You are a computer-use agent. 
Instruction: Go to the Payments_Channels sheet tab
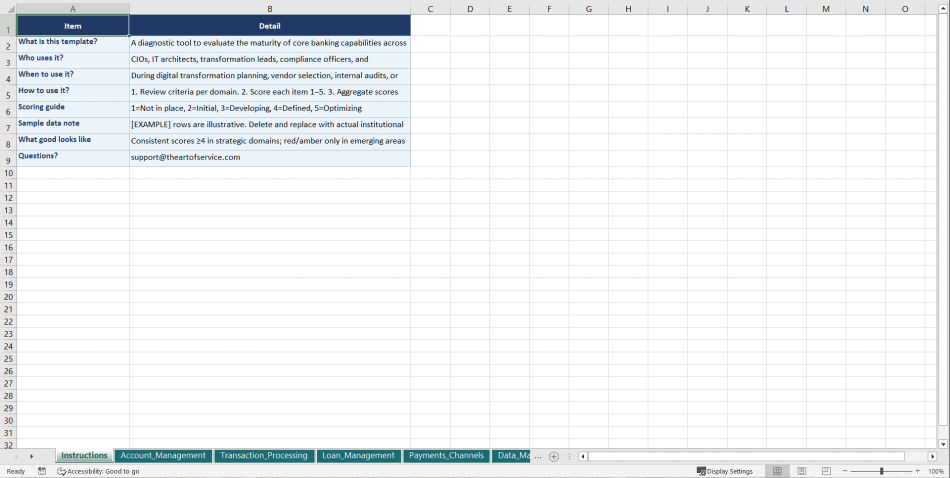[x=446, y=456]
